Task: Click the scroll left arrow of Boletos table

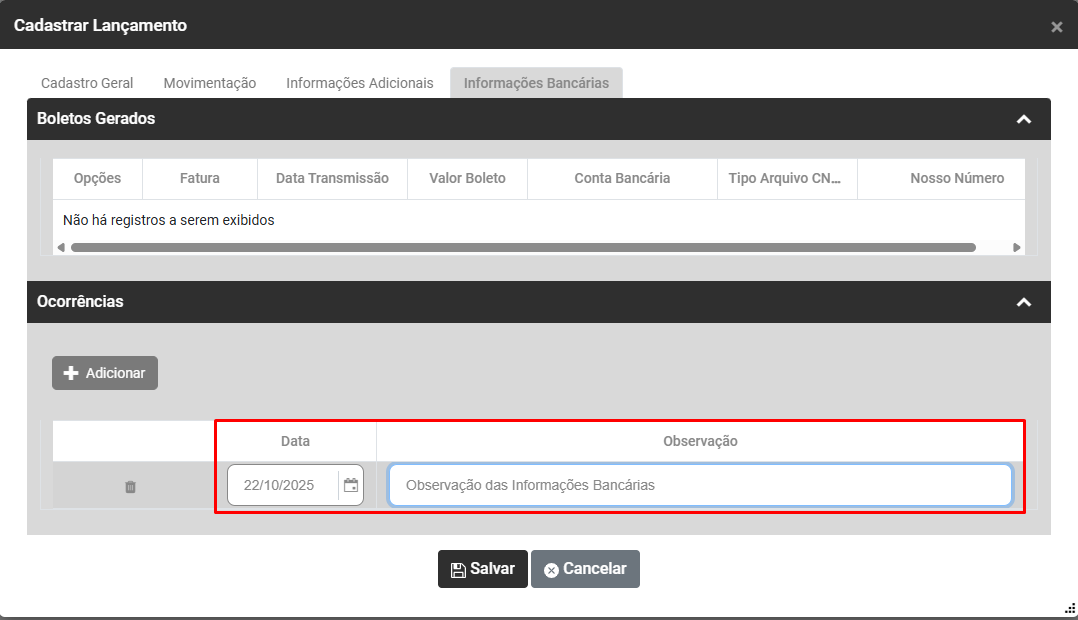Action: (x=61, y=247)
